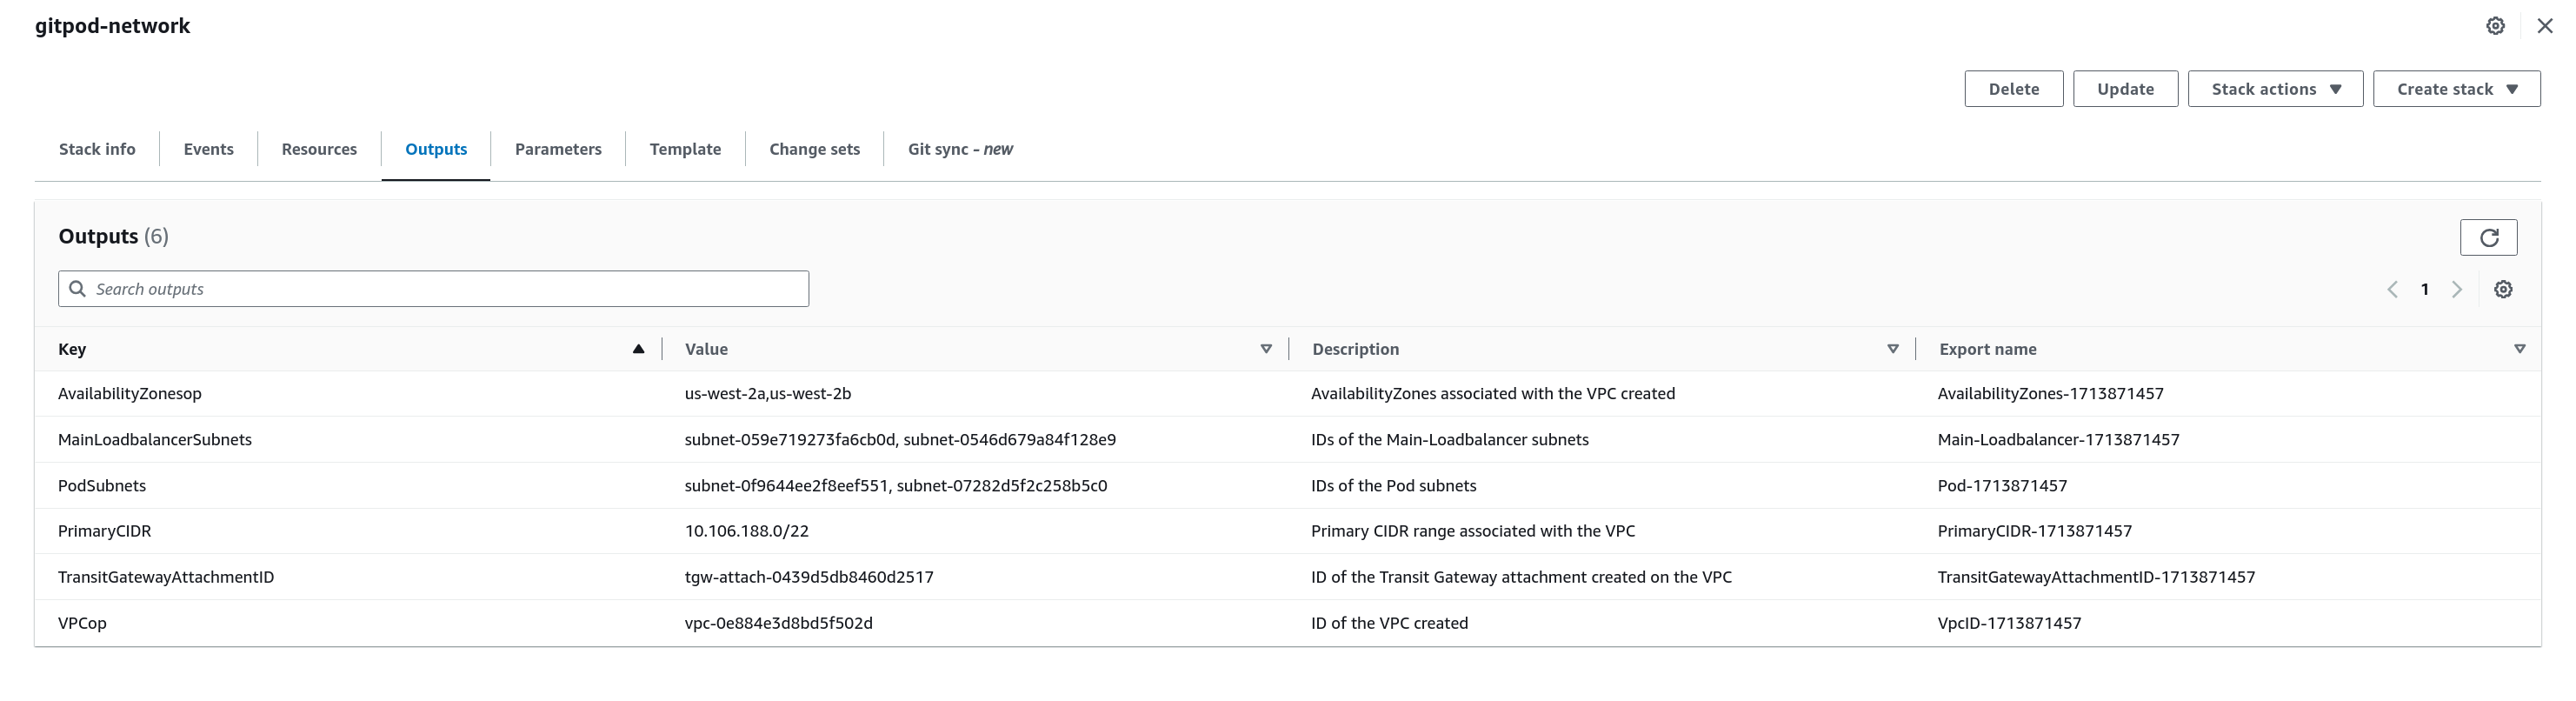Close the gitpod-network stack panel

tap(2545, 26)
